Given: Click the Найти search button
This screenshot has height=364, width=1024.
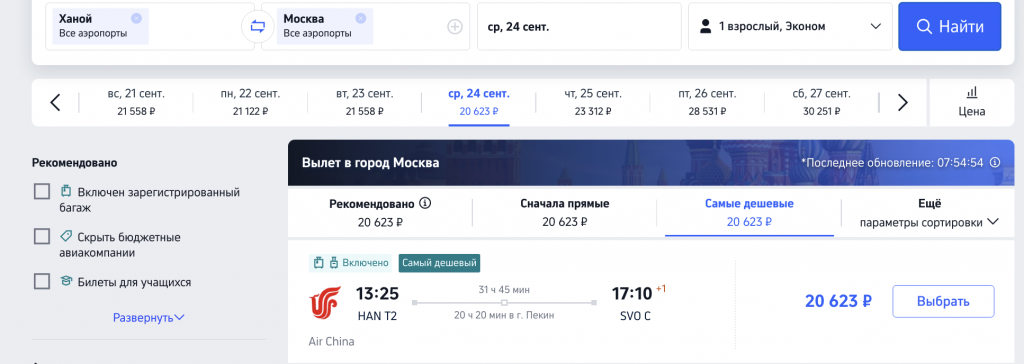Looking at the screenshot, I should pos(950,27).
